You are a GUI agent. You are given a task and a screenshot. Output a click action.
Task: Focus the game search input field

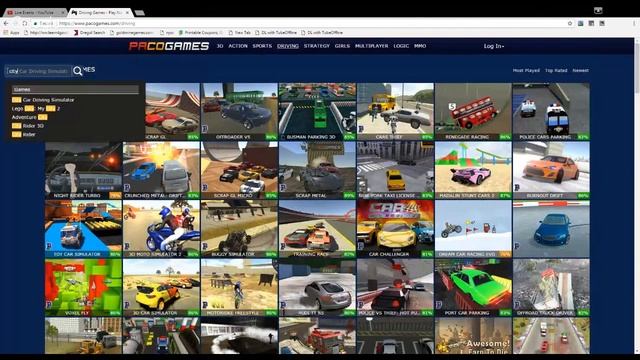click(38, 71)
